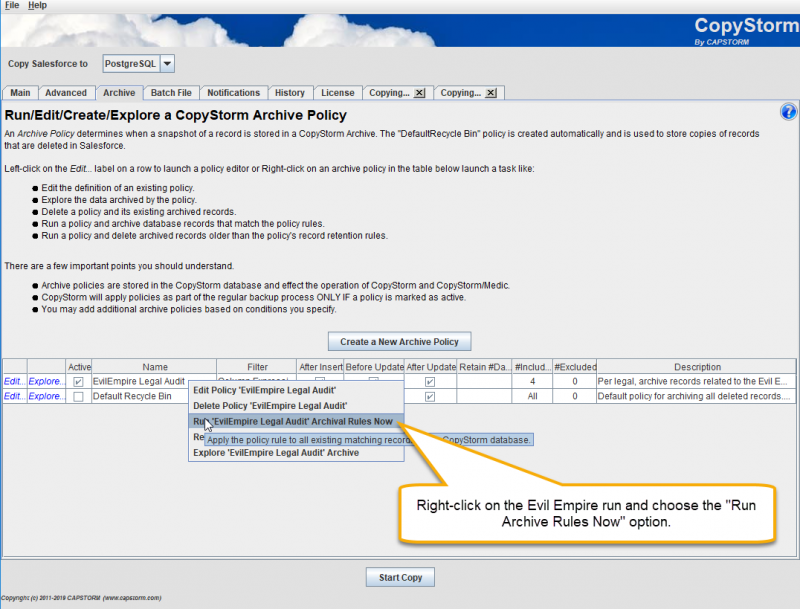The image size is (800, 609).
Task: Click Edit on the Default Recycle Bin row
Action: [x=12, y=395]
